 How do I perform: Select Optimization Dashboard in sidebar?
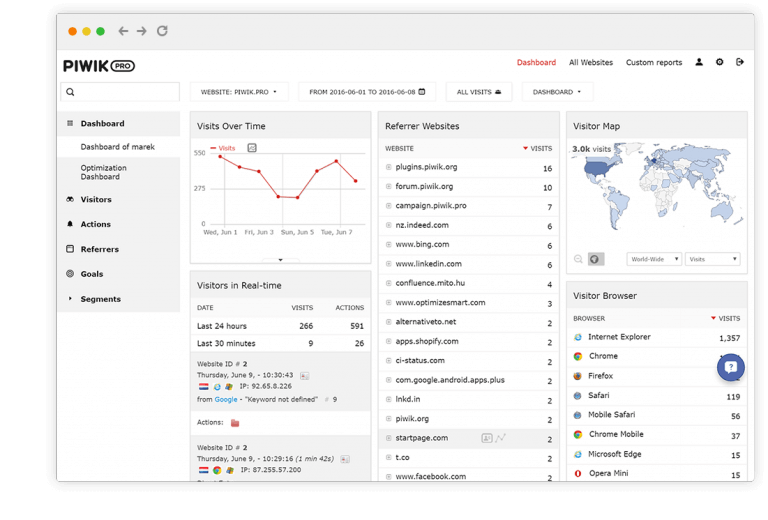pyautogui.click(x=104, y=172)
